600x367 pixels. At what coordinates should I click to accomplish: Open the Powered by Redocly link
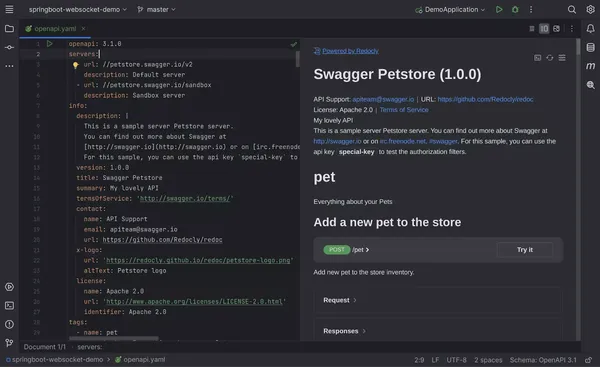point(350,51)
